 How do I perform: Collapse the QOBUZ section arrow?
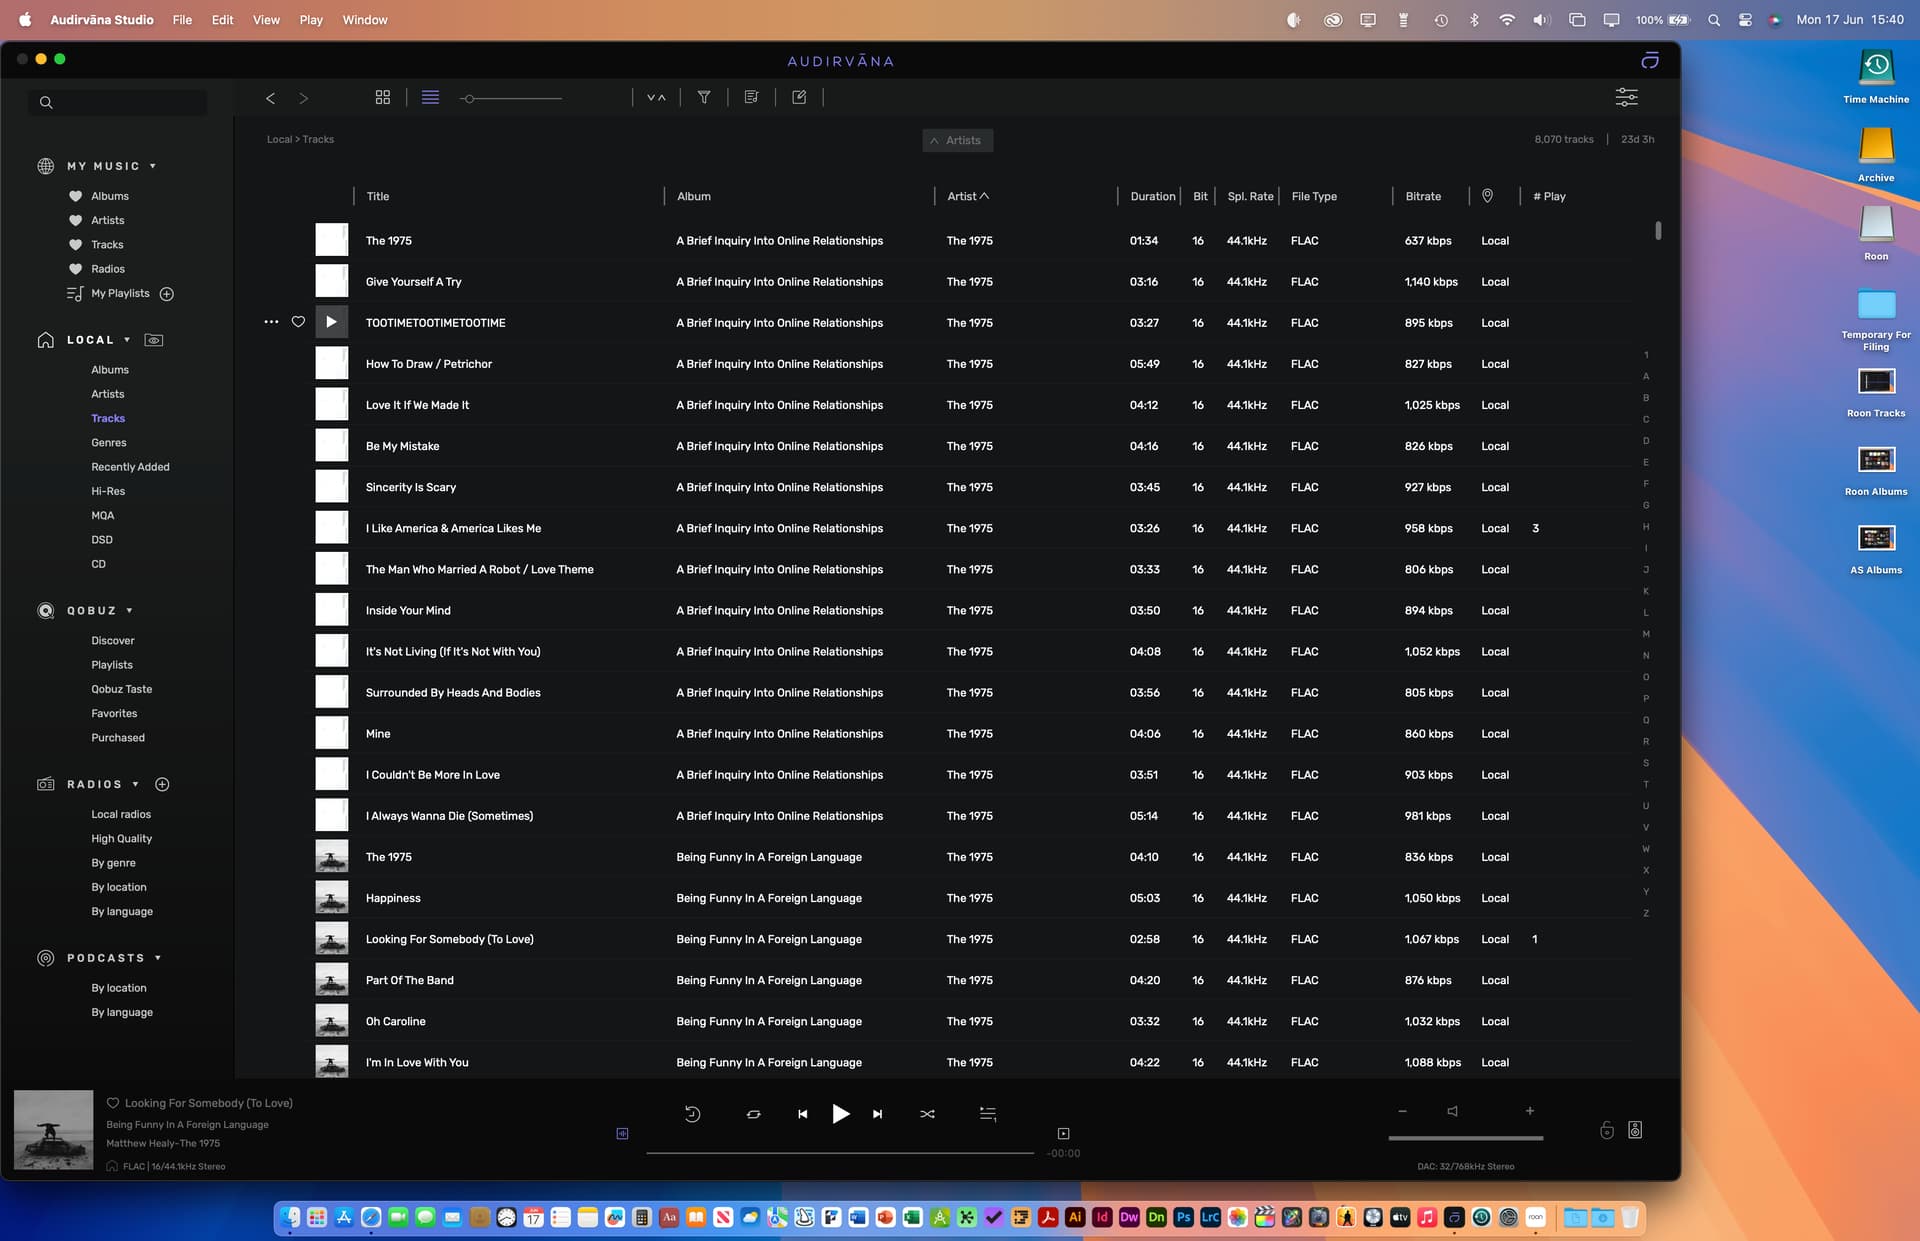pyautogui.click(x=129, y=610)
